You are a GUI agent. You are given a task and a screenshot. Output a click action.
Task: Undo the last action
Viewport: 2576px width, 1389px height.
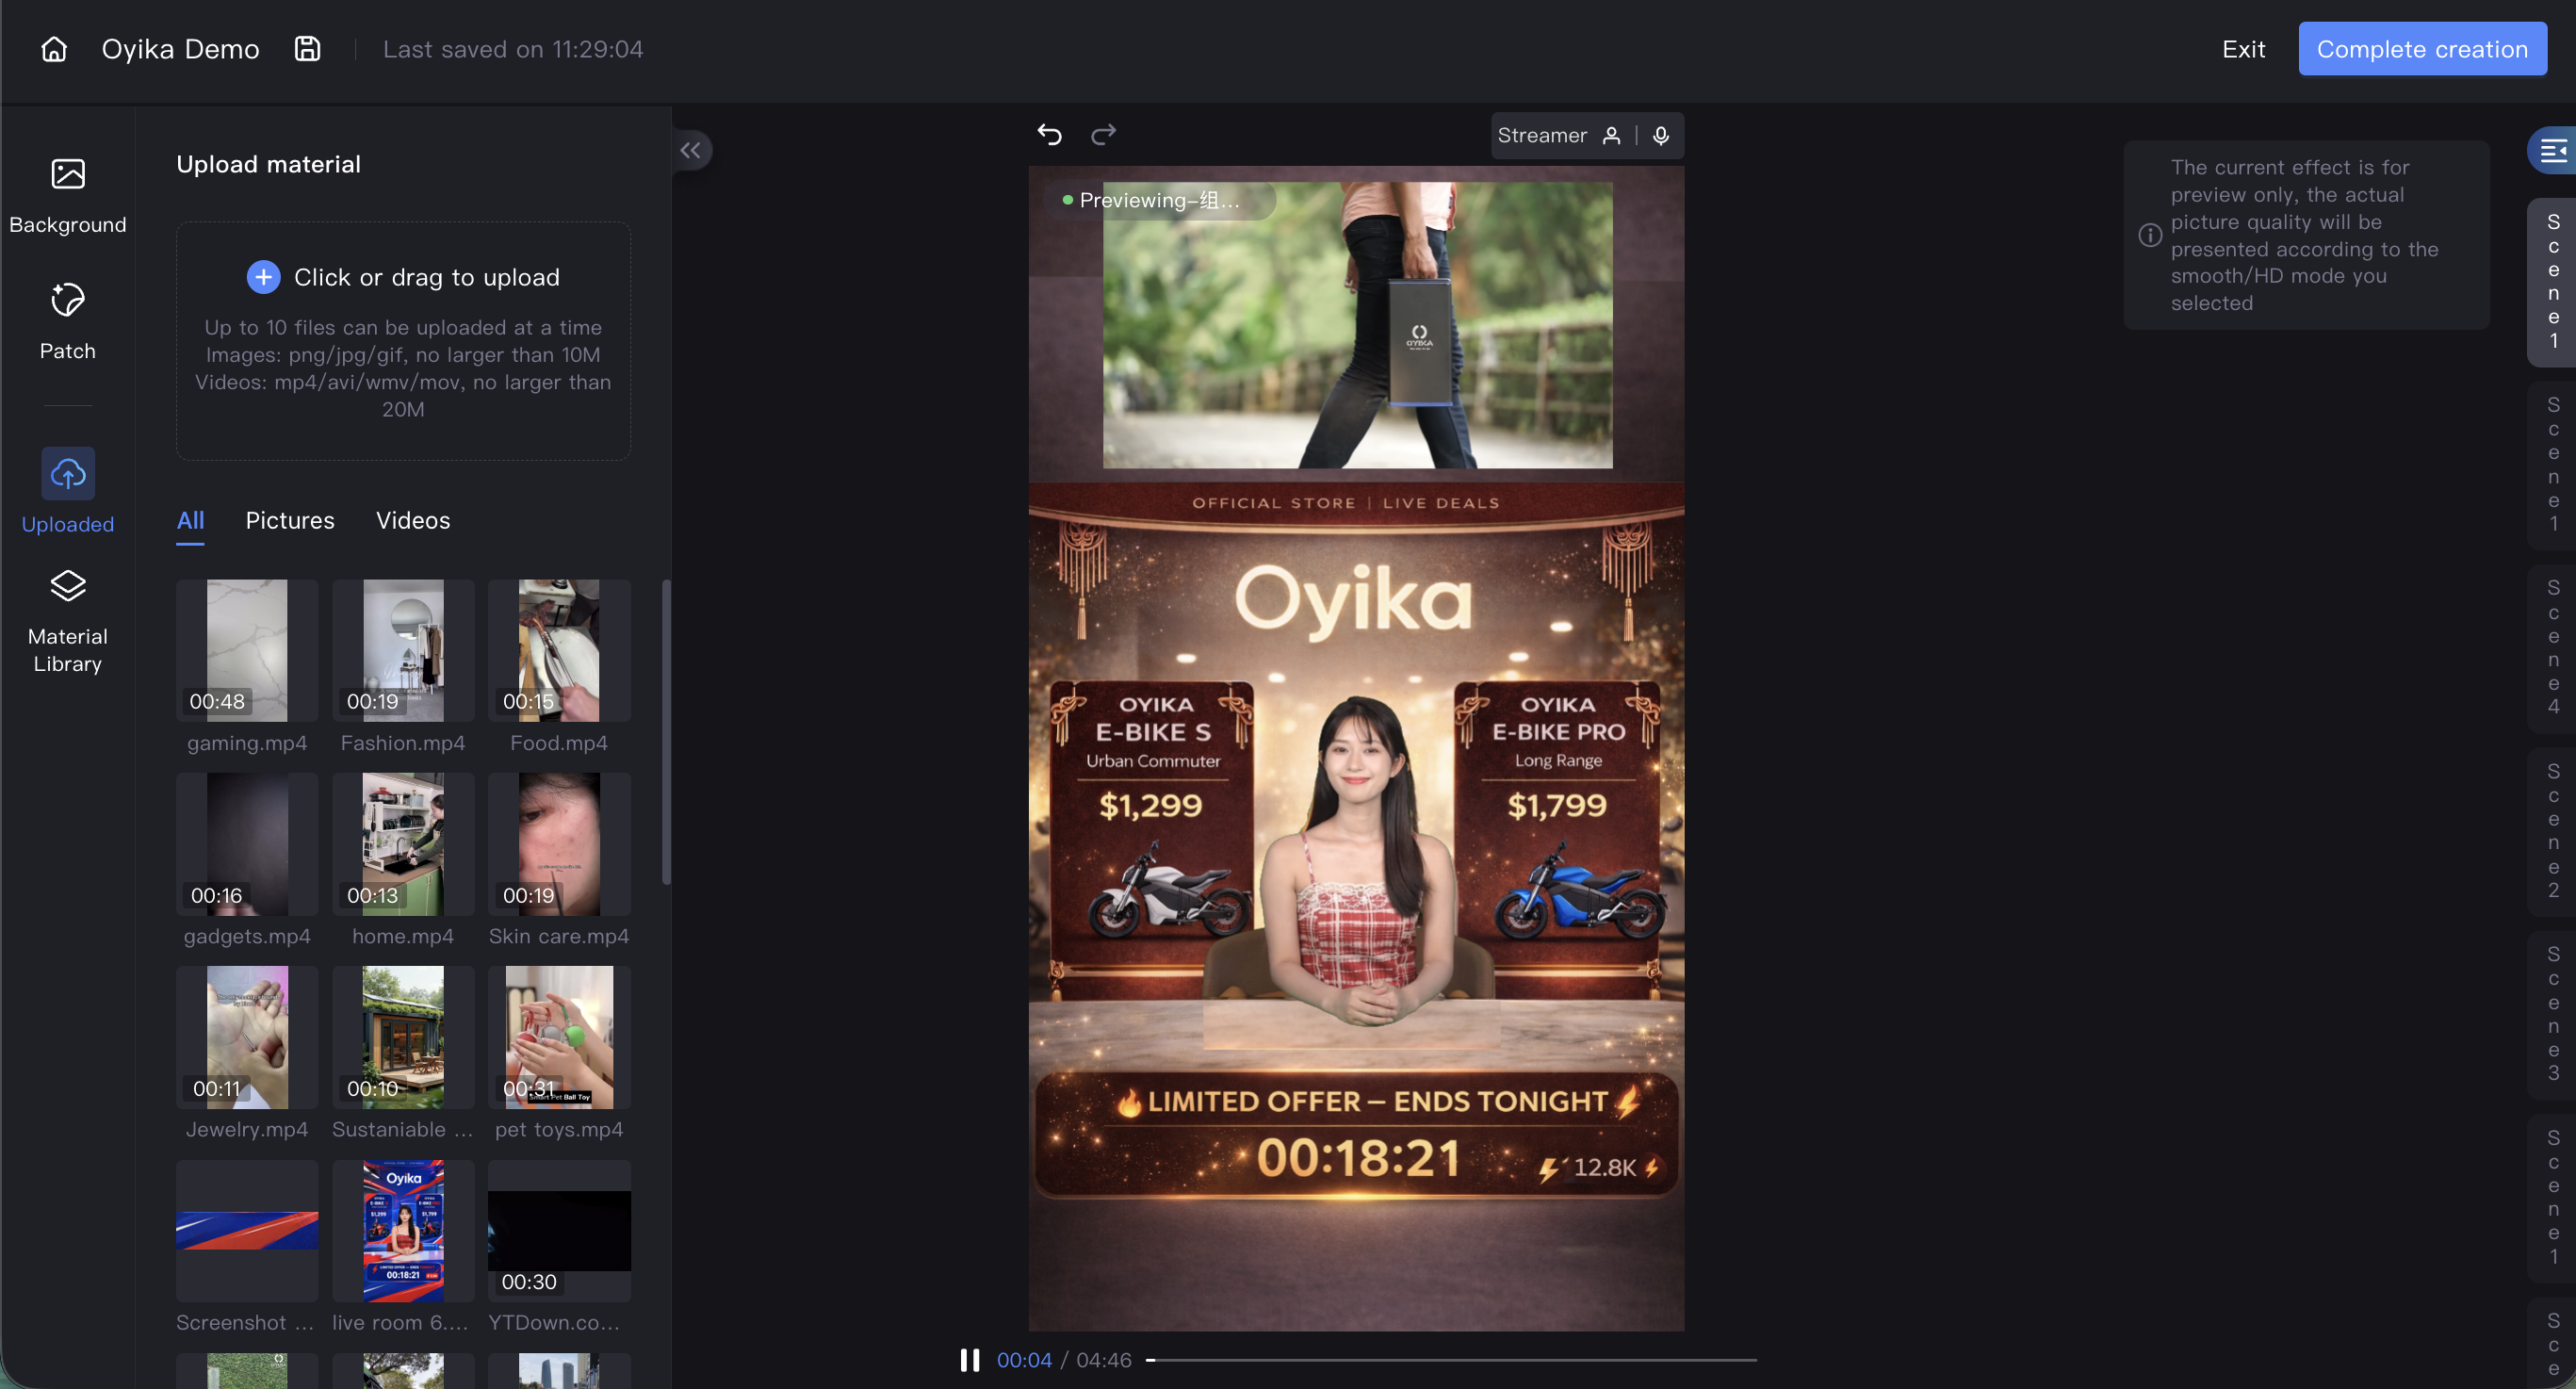click(x=1049, y=134)
